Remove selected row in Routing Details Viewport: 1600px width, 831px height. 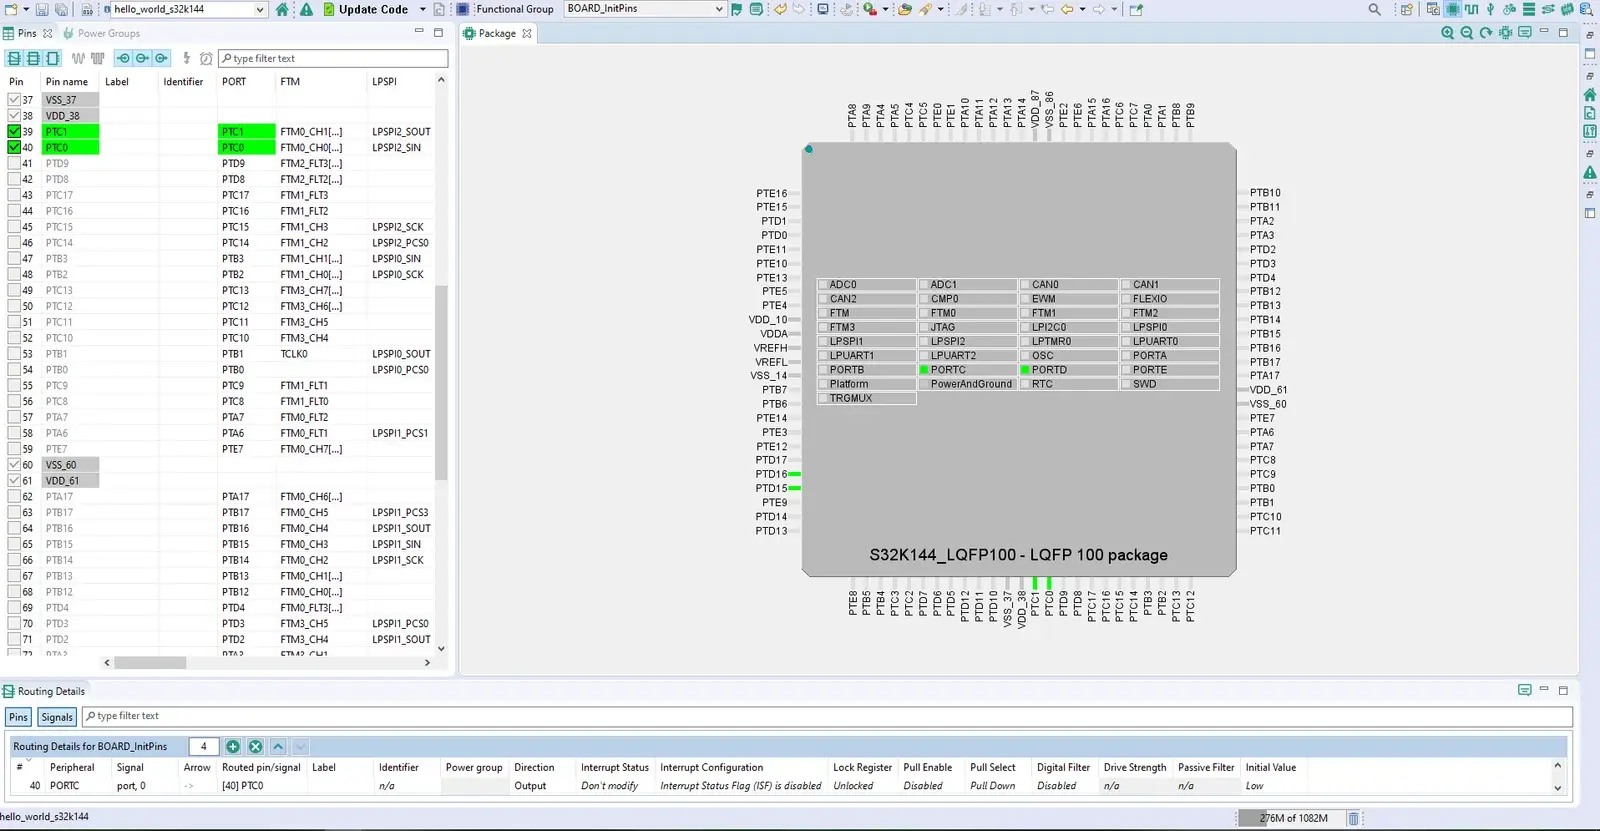coord(255,747)
